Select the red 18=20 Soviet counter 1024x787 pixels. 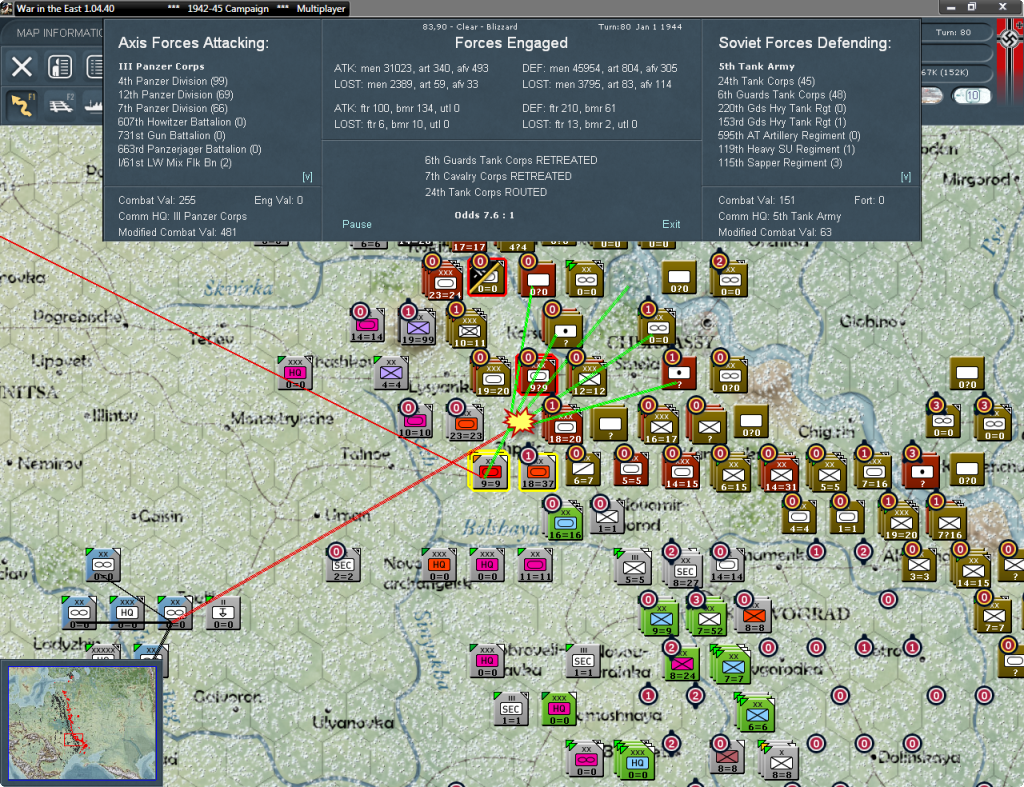tap(564, 426)
